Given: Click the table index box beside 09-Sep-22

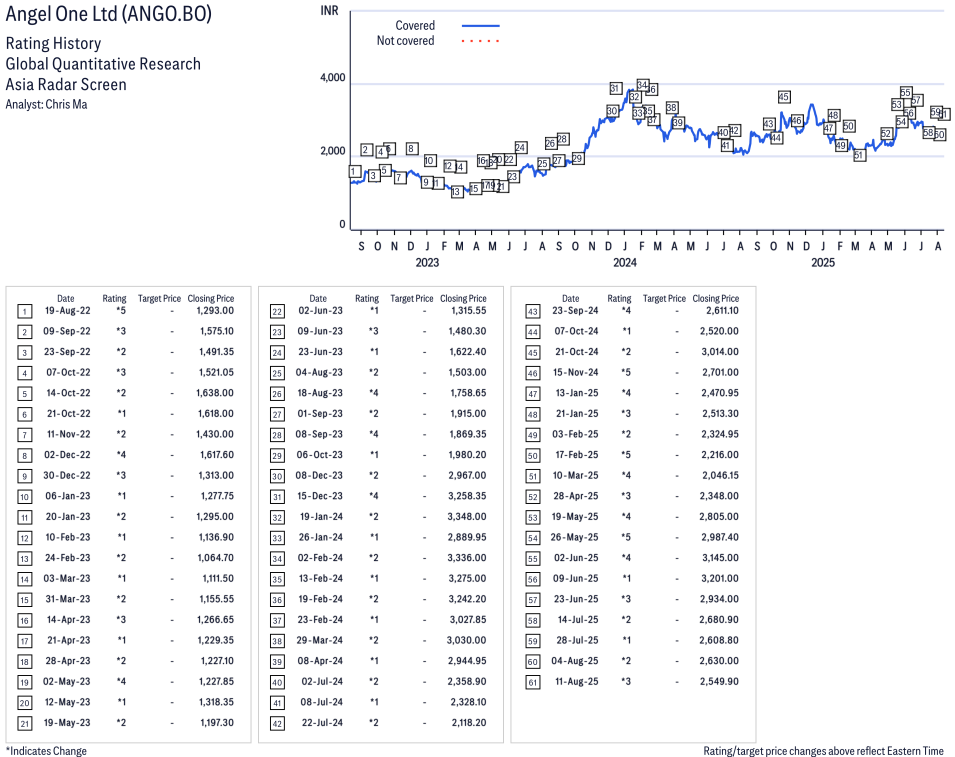Looking at the screenshot, I should 24,333.
